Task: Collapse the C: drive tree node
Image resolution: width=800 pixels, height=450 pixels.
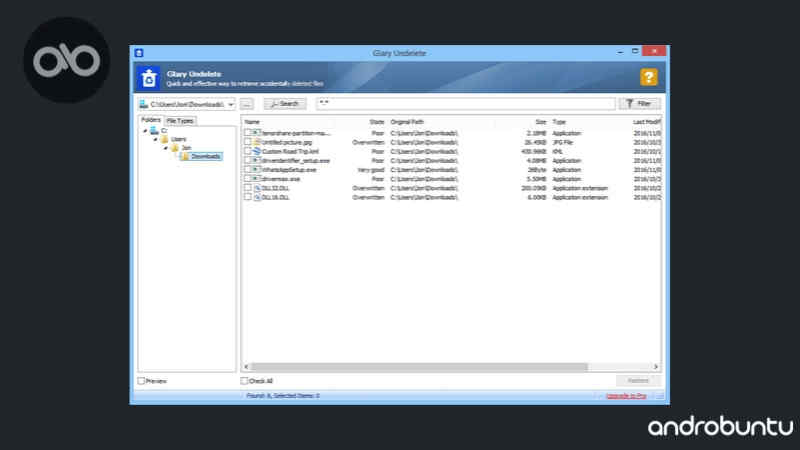Action: point(145,131)
